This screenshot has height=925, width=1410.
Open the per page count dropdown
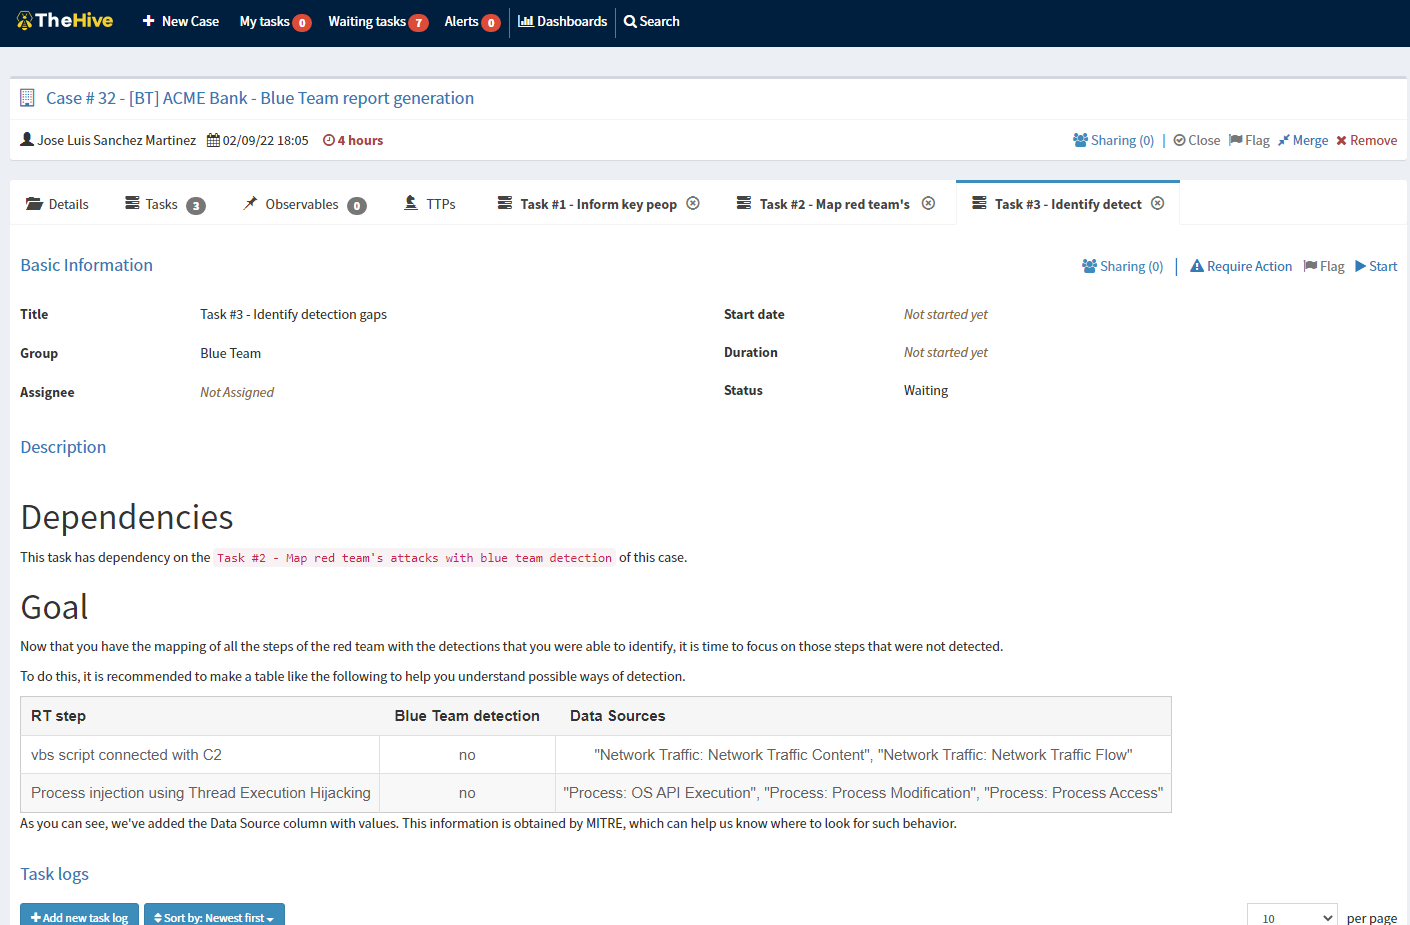tap(1292, 916)
